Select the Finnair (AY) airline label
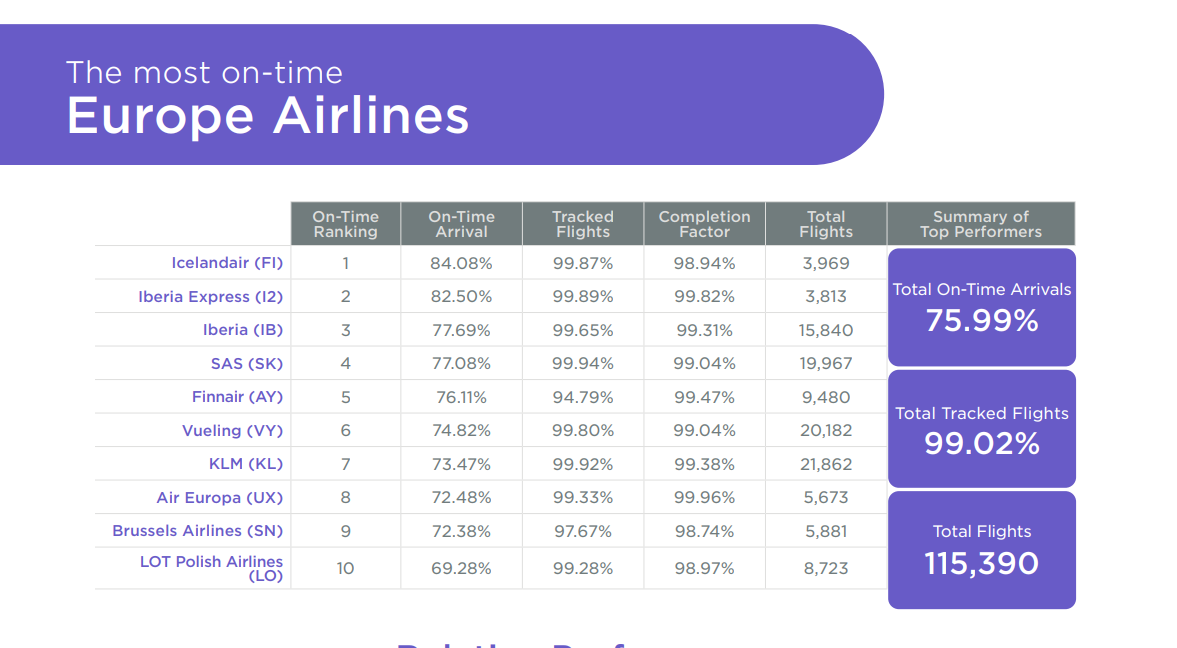1177x648 pixels. 237,397
